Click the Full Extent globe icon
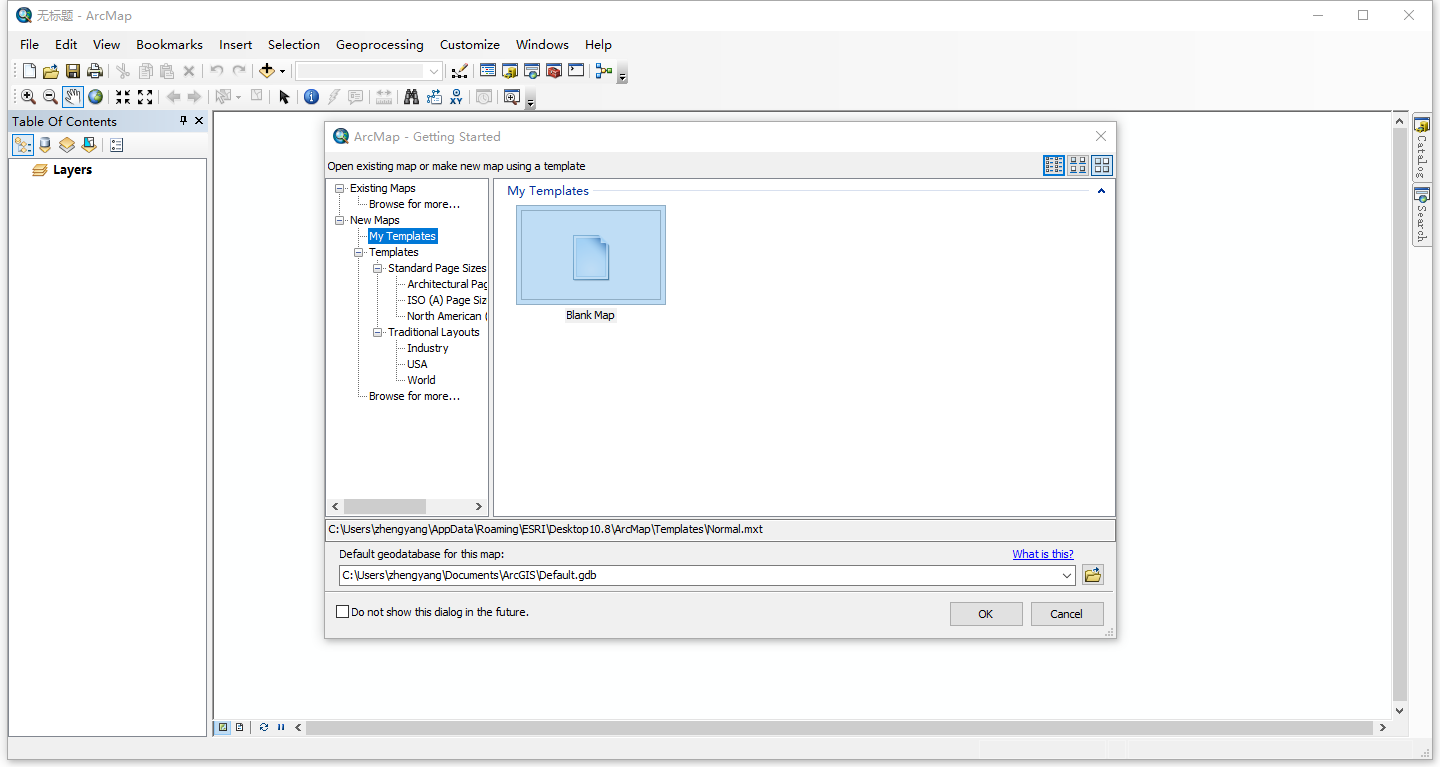 click(95, 97)
